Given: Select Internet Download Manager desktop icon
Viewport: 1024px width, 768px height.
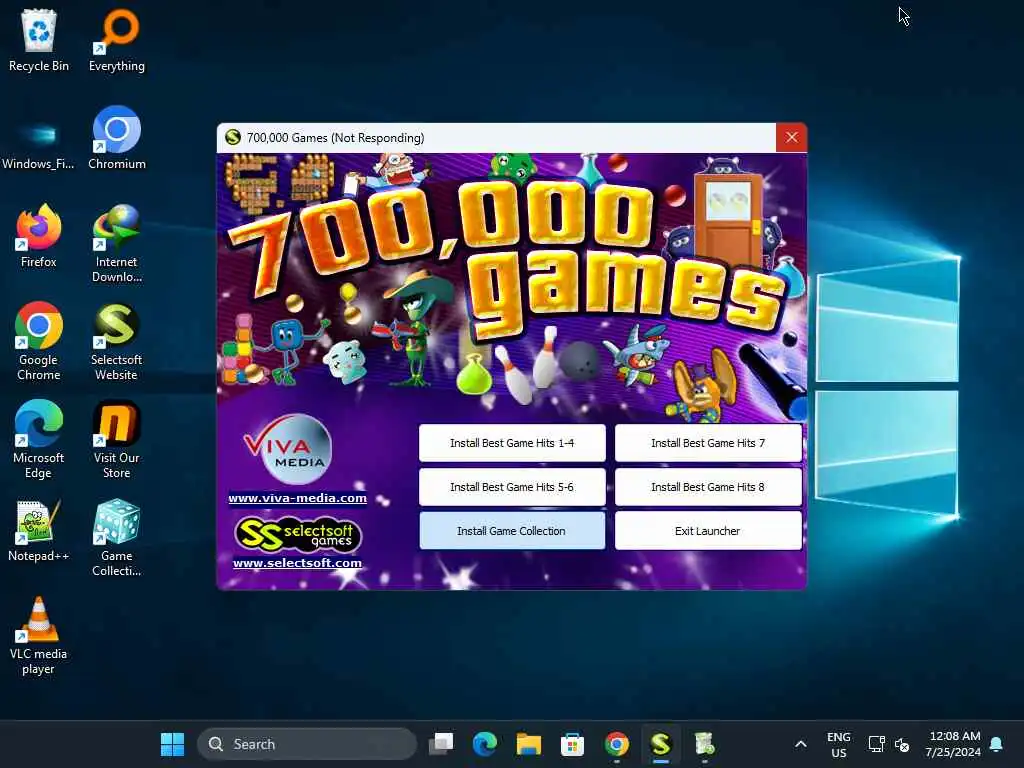Looking at the screenshot, I should pyautogui.click(x=117, y=243).
